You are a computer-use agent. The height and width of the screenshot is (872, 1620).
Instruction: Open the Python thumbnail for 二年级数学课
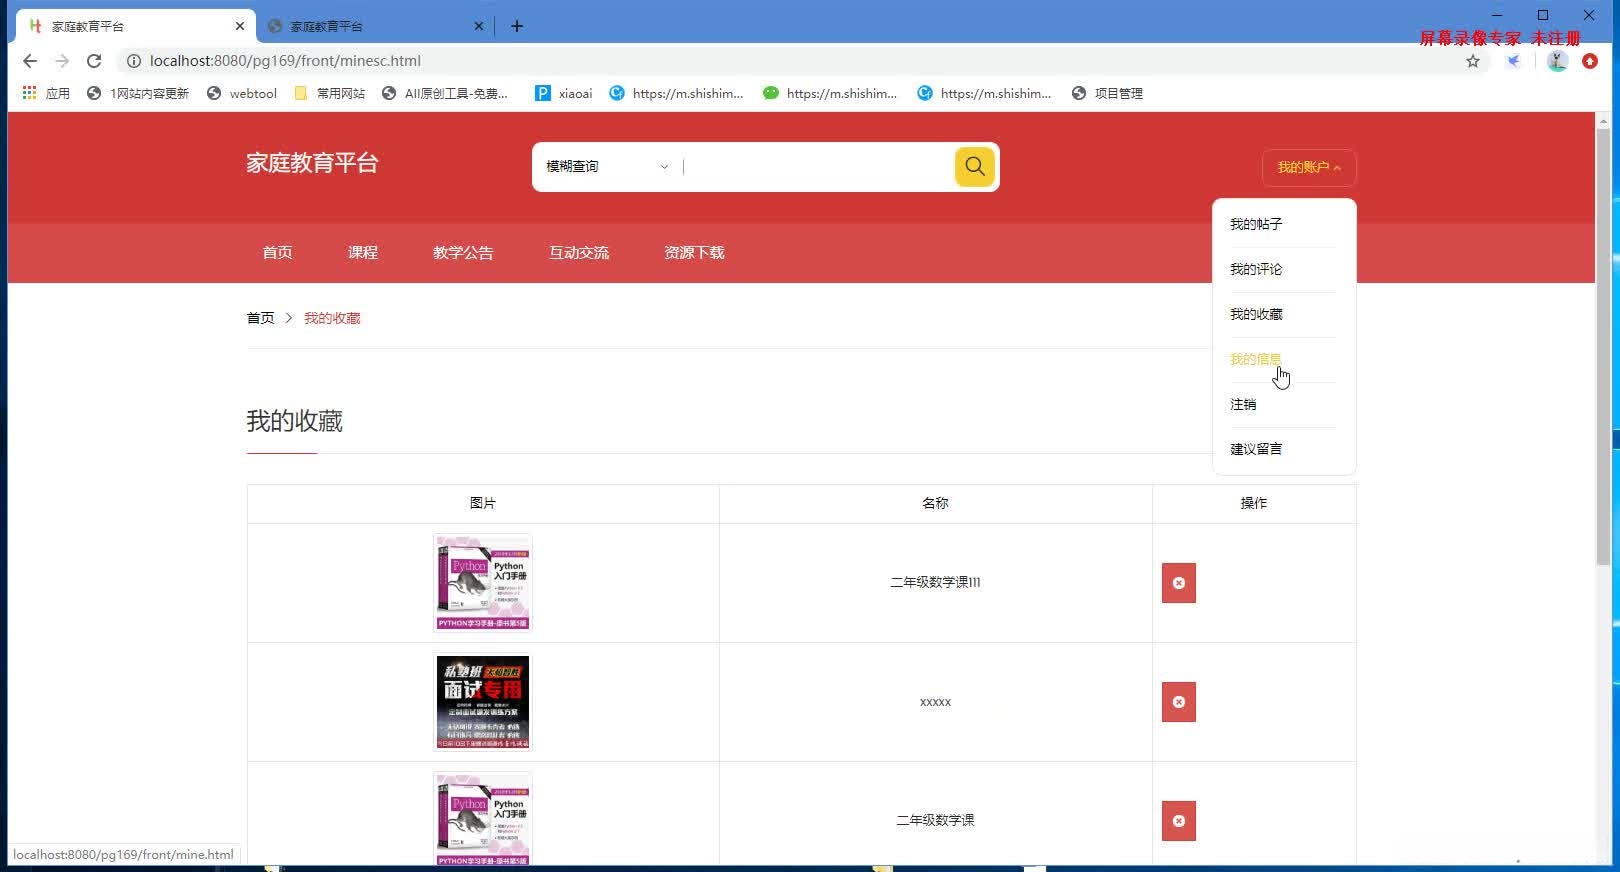click(x=482, y=819)
